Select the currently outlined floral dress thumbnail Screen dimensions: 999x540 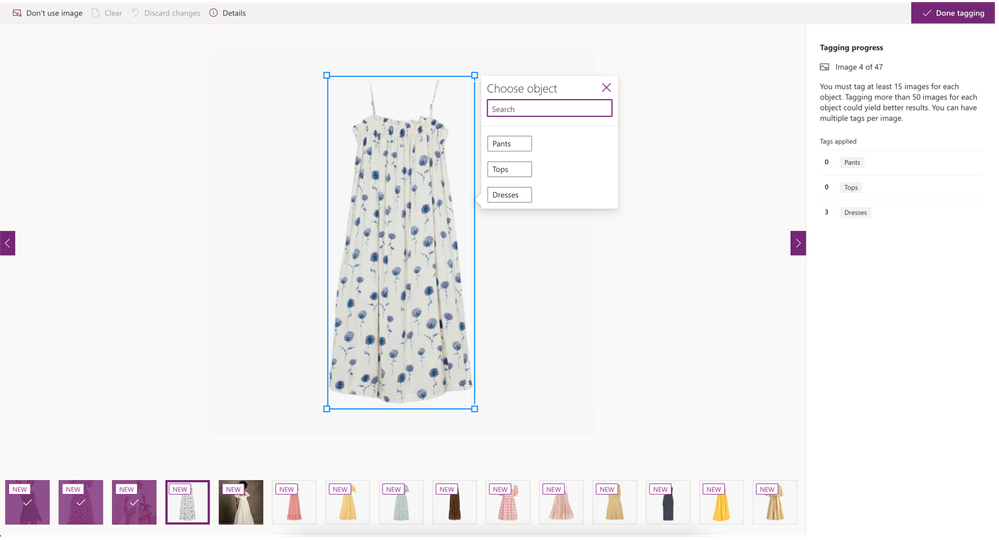tap(187, 502)
